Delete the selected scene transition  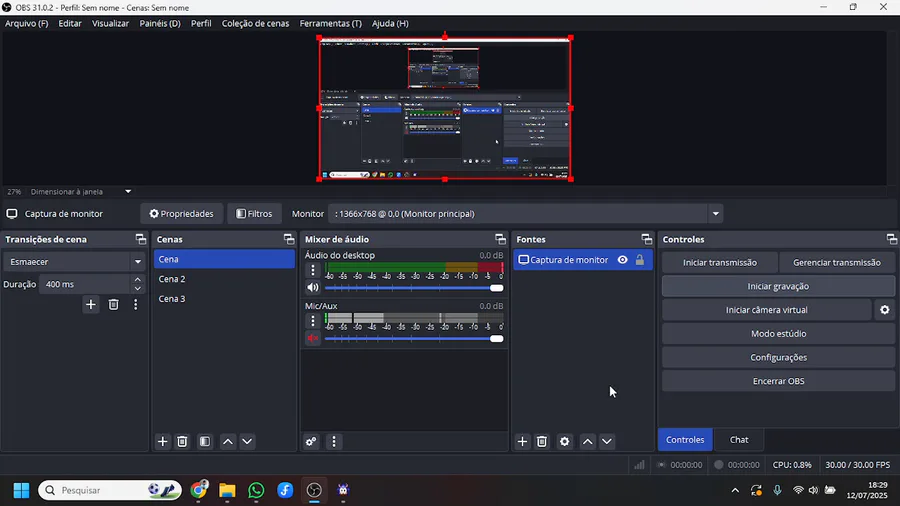coord(114,305)
